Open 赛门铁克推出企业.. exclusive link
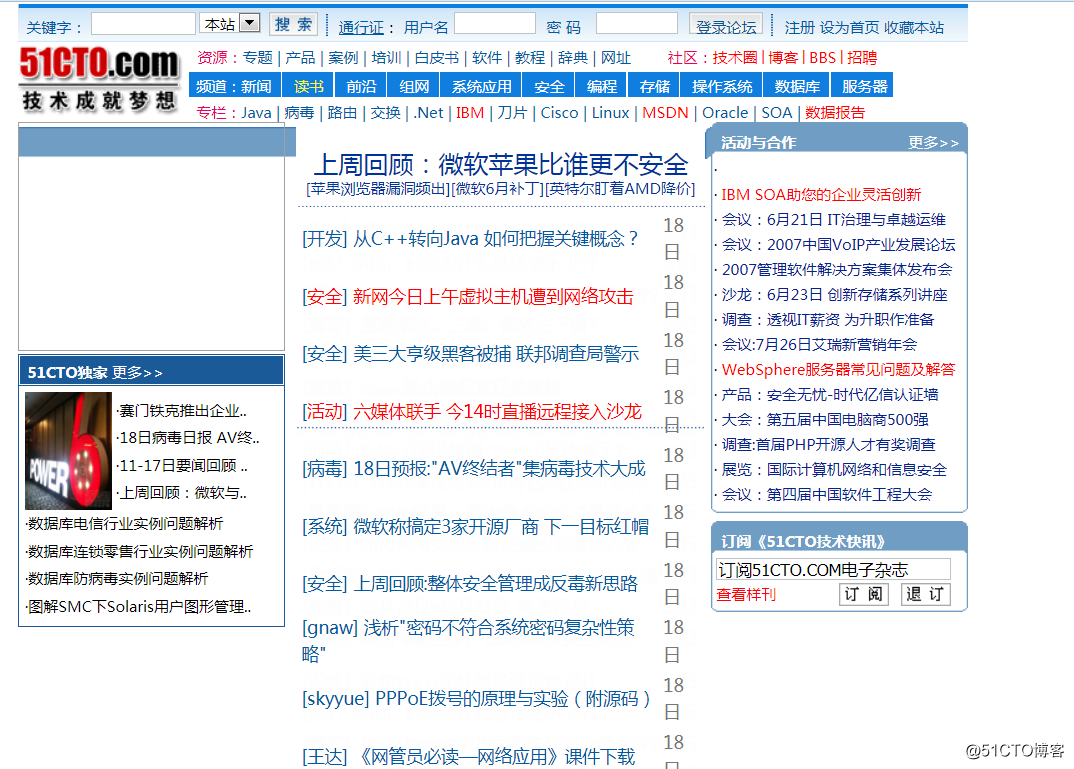The width and height of the screenshot is (1074, 769). (x=183, y=411)
